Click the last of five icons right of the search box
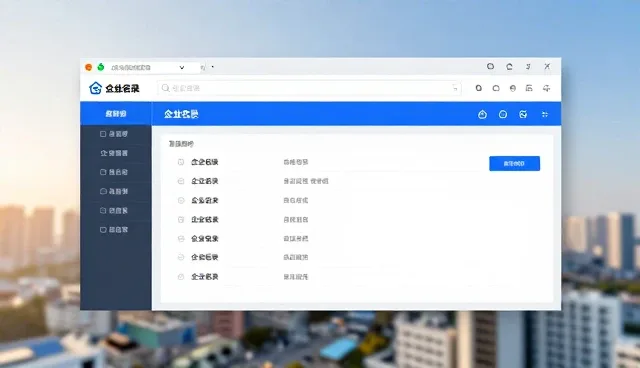 click(546, 88)
